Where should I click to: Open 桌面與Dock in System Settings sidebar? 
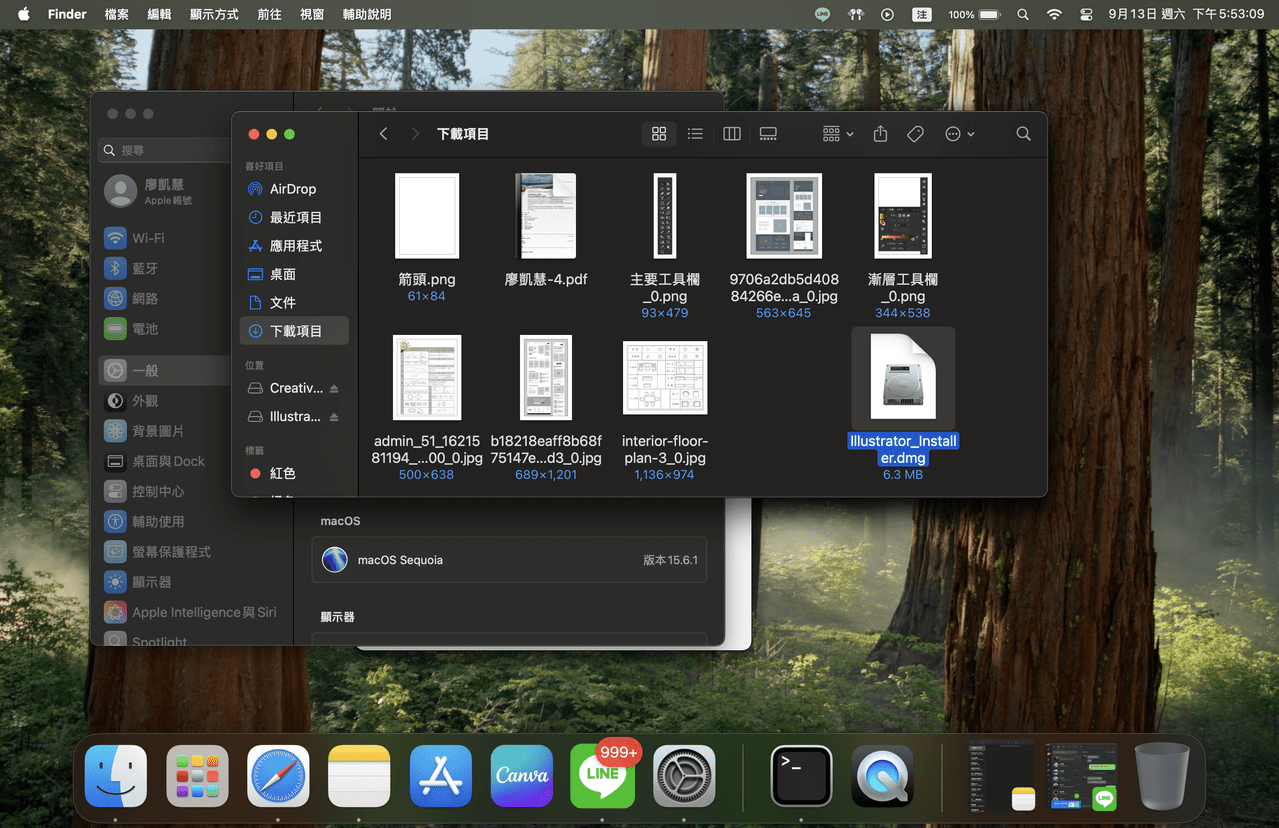(166, 461)
